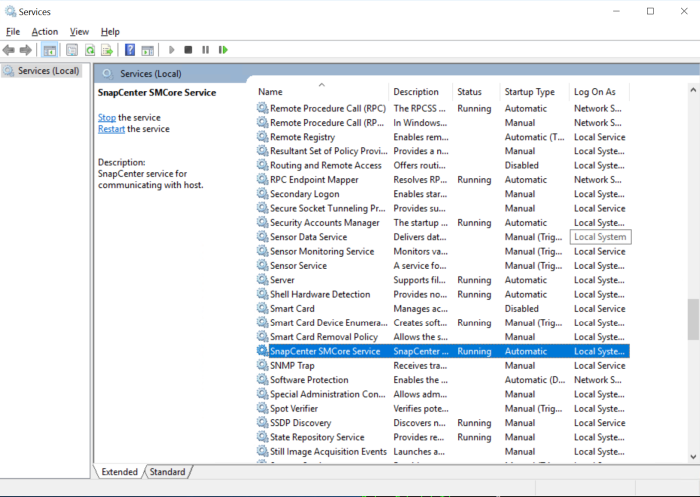Click the Properties toolbar icon
Screen dimensions: 700x497
coord(71,49)
